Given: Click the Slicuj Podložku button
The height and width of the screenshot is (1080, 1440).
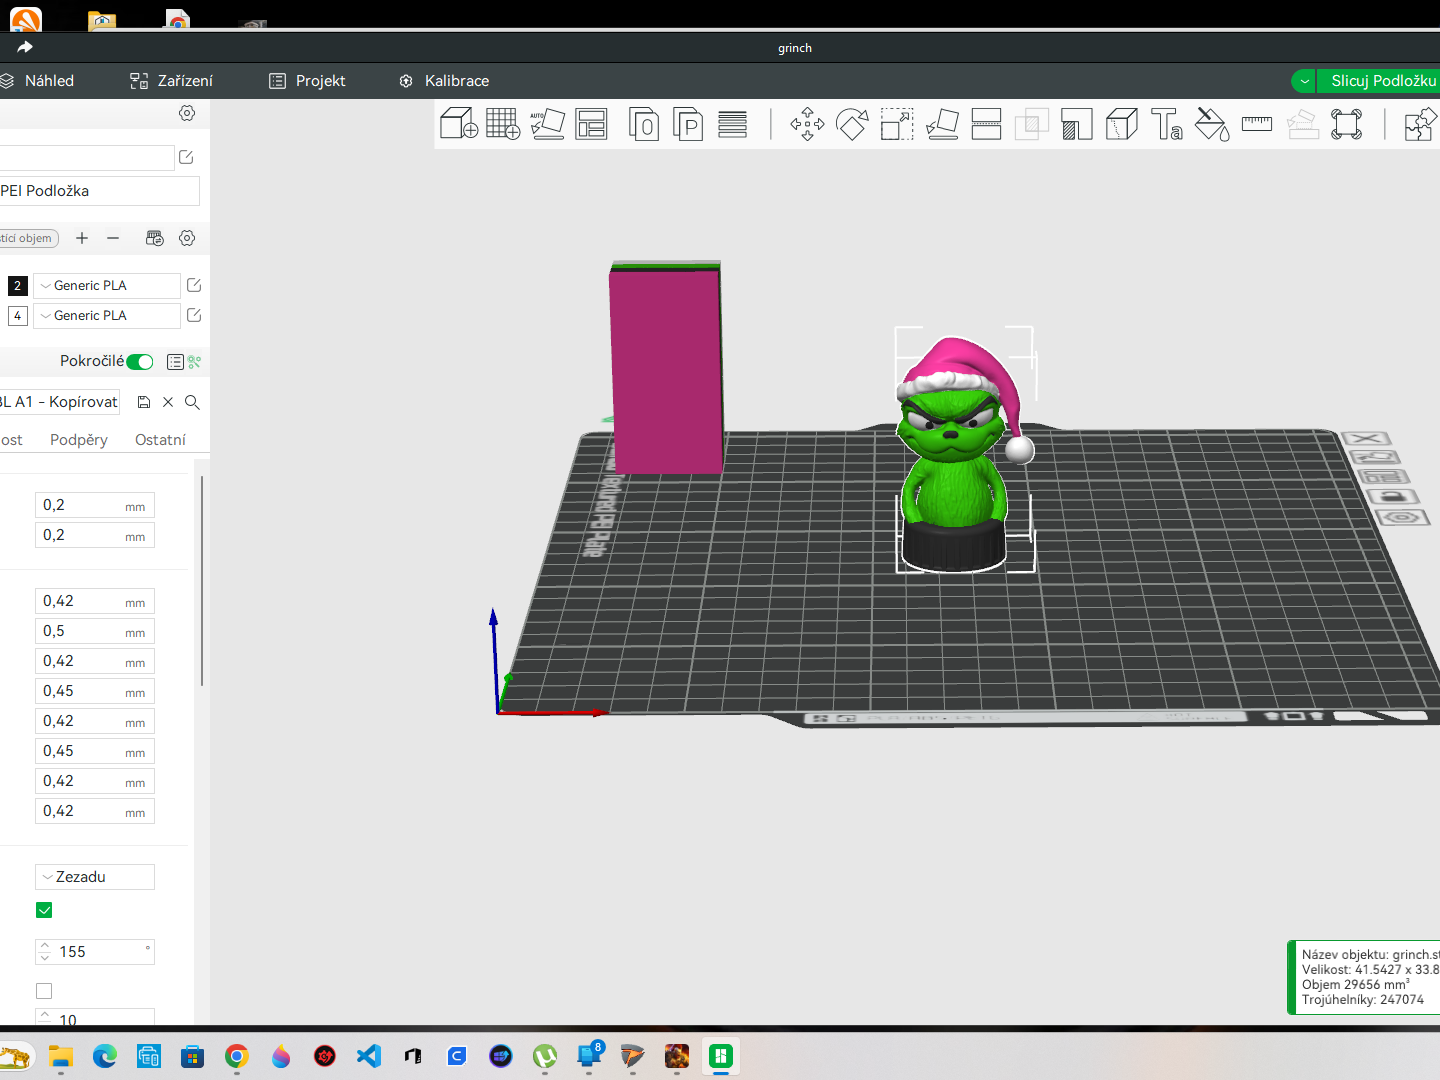Looking at the screenshot, I should (x=1379, y=81).
